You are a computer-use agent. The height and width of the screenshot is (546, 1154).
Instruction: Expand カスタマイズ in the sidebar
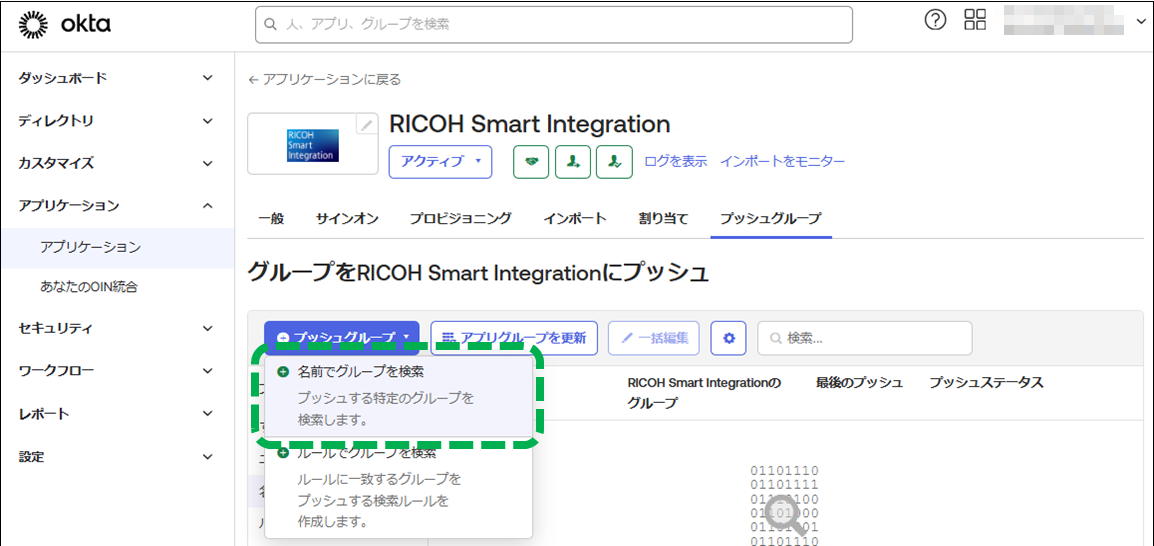pos(117,163)
